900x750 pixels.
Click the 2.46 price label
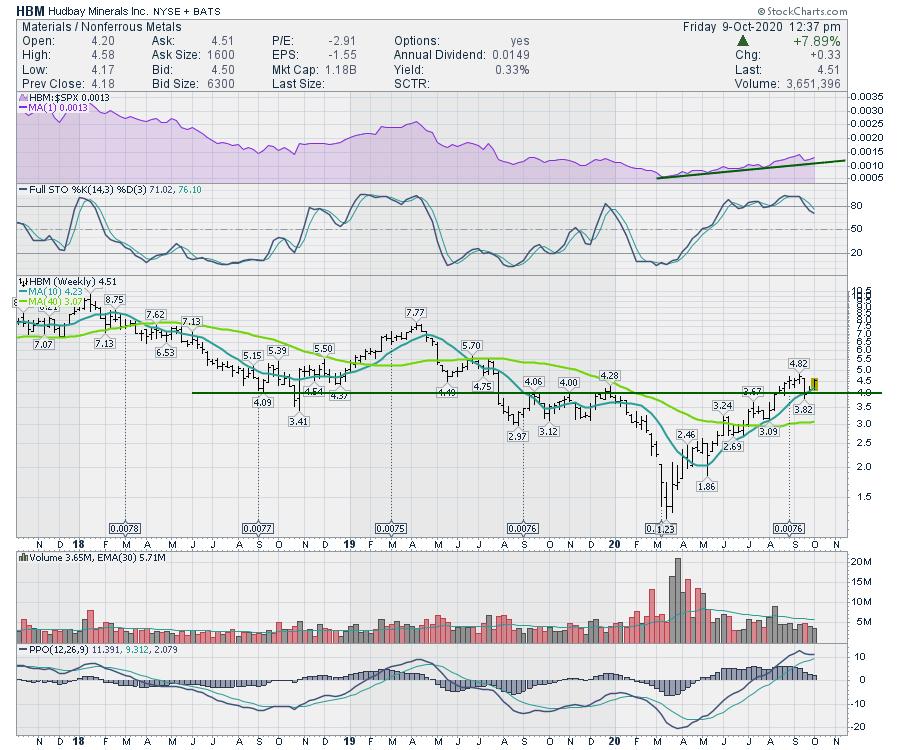click(x=686, y=434)
